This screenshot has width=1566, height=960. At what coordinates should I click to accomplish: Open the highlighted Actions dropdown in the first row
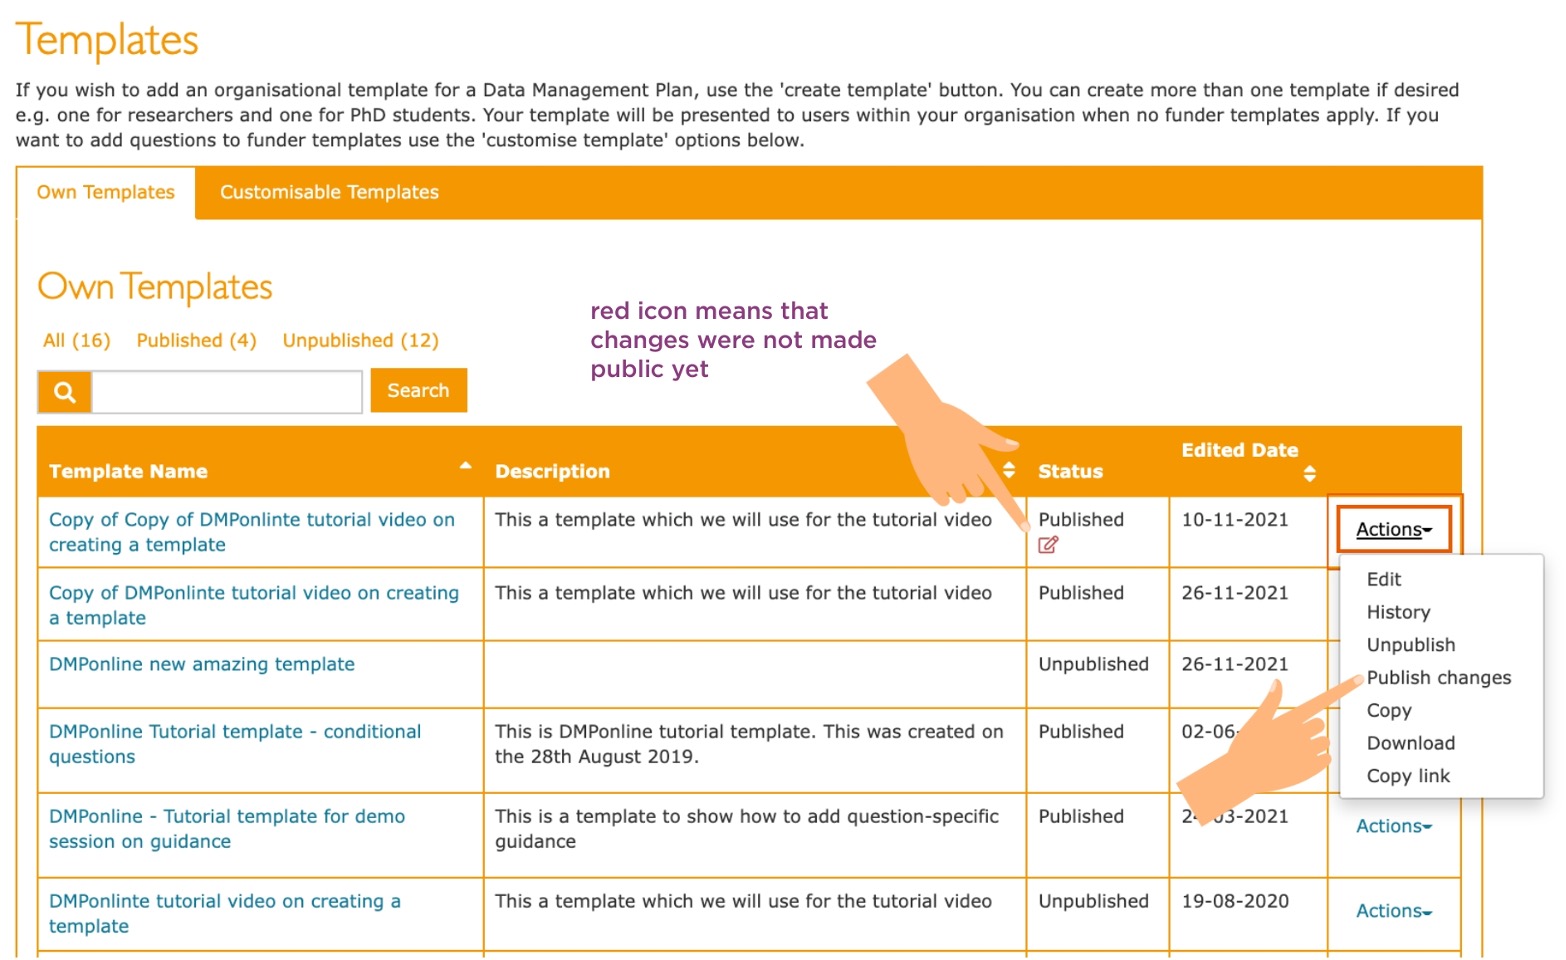point(1393,529)
